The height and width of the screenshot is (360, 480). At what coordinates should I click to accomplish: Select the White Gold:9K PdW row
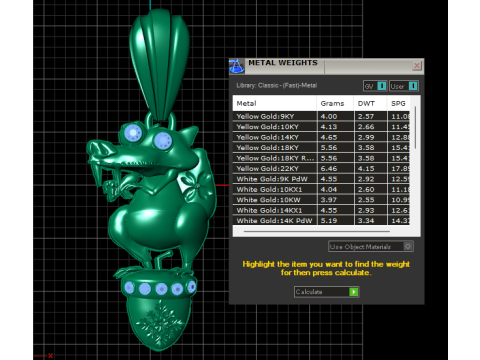[321, 179]
